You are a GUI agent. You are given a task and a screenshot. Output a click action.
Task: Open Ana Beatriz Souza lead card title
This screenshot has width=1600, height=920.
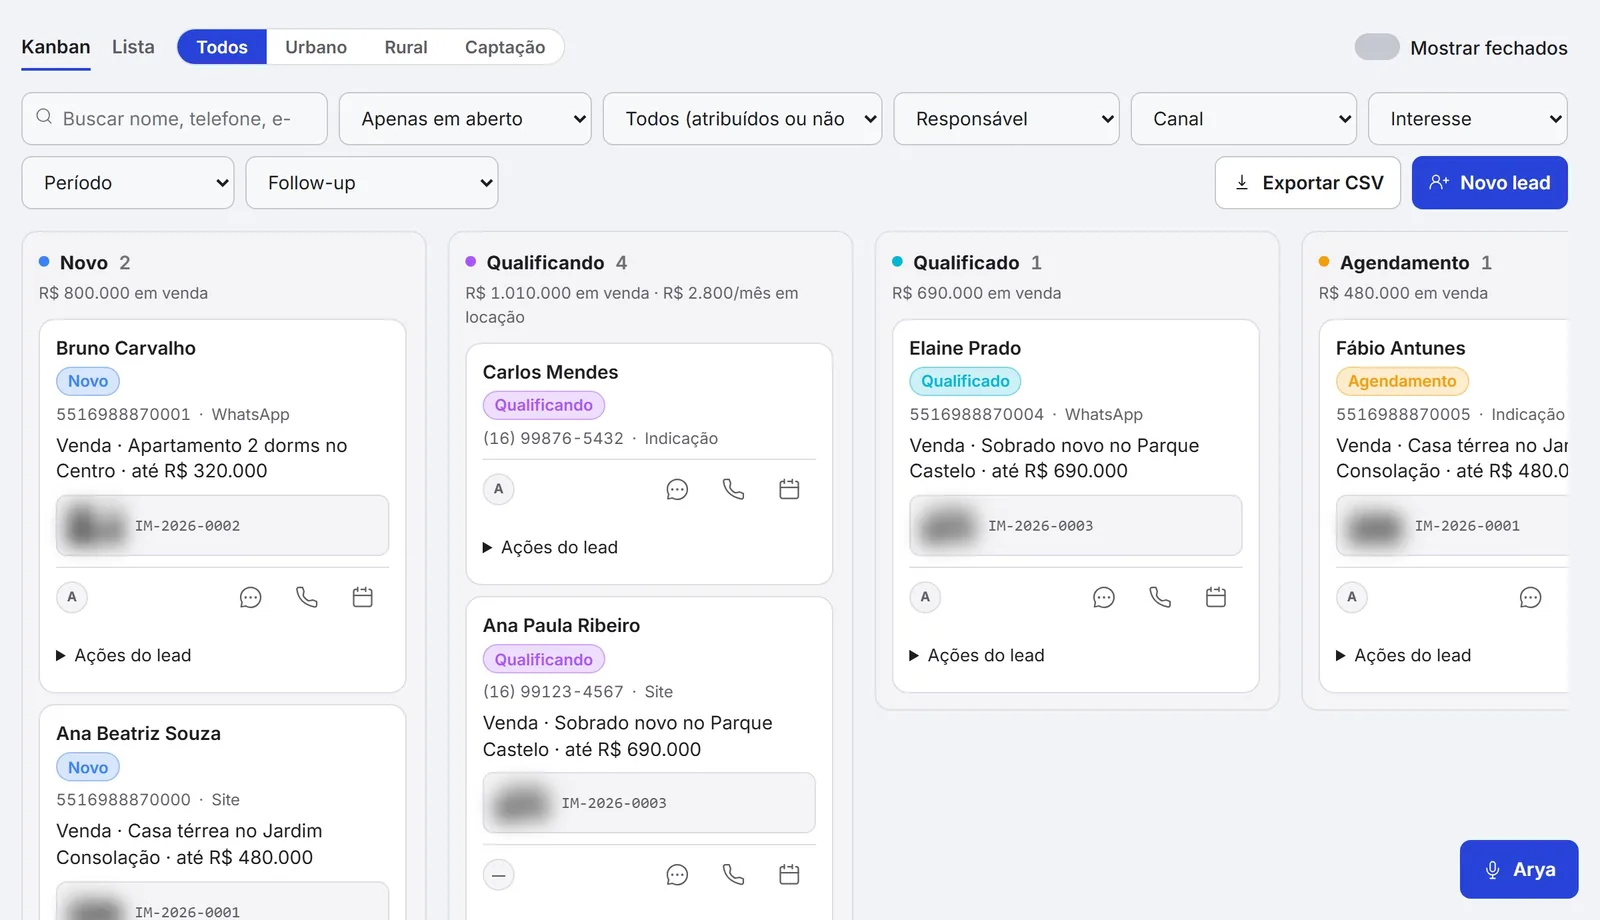click(139, 734)
